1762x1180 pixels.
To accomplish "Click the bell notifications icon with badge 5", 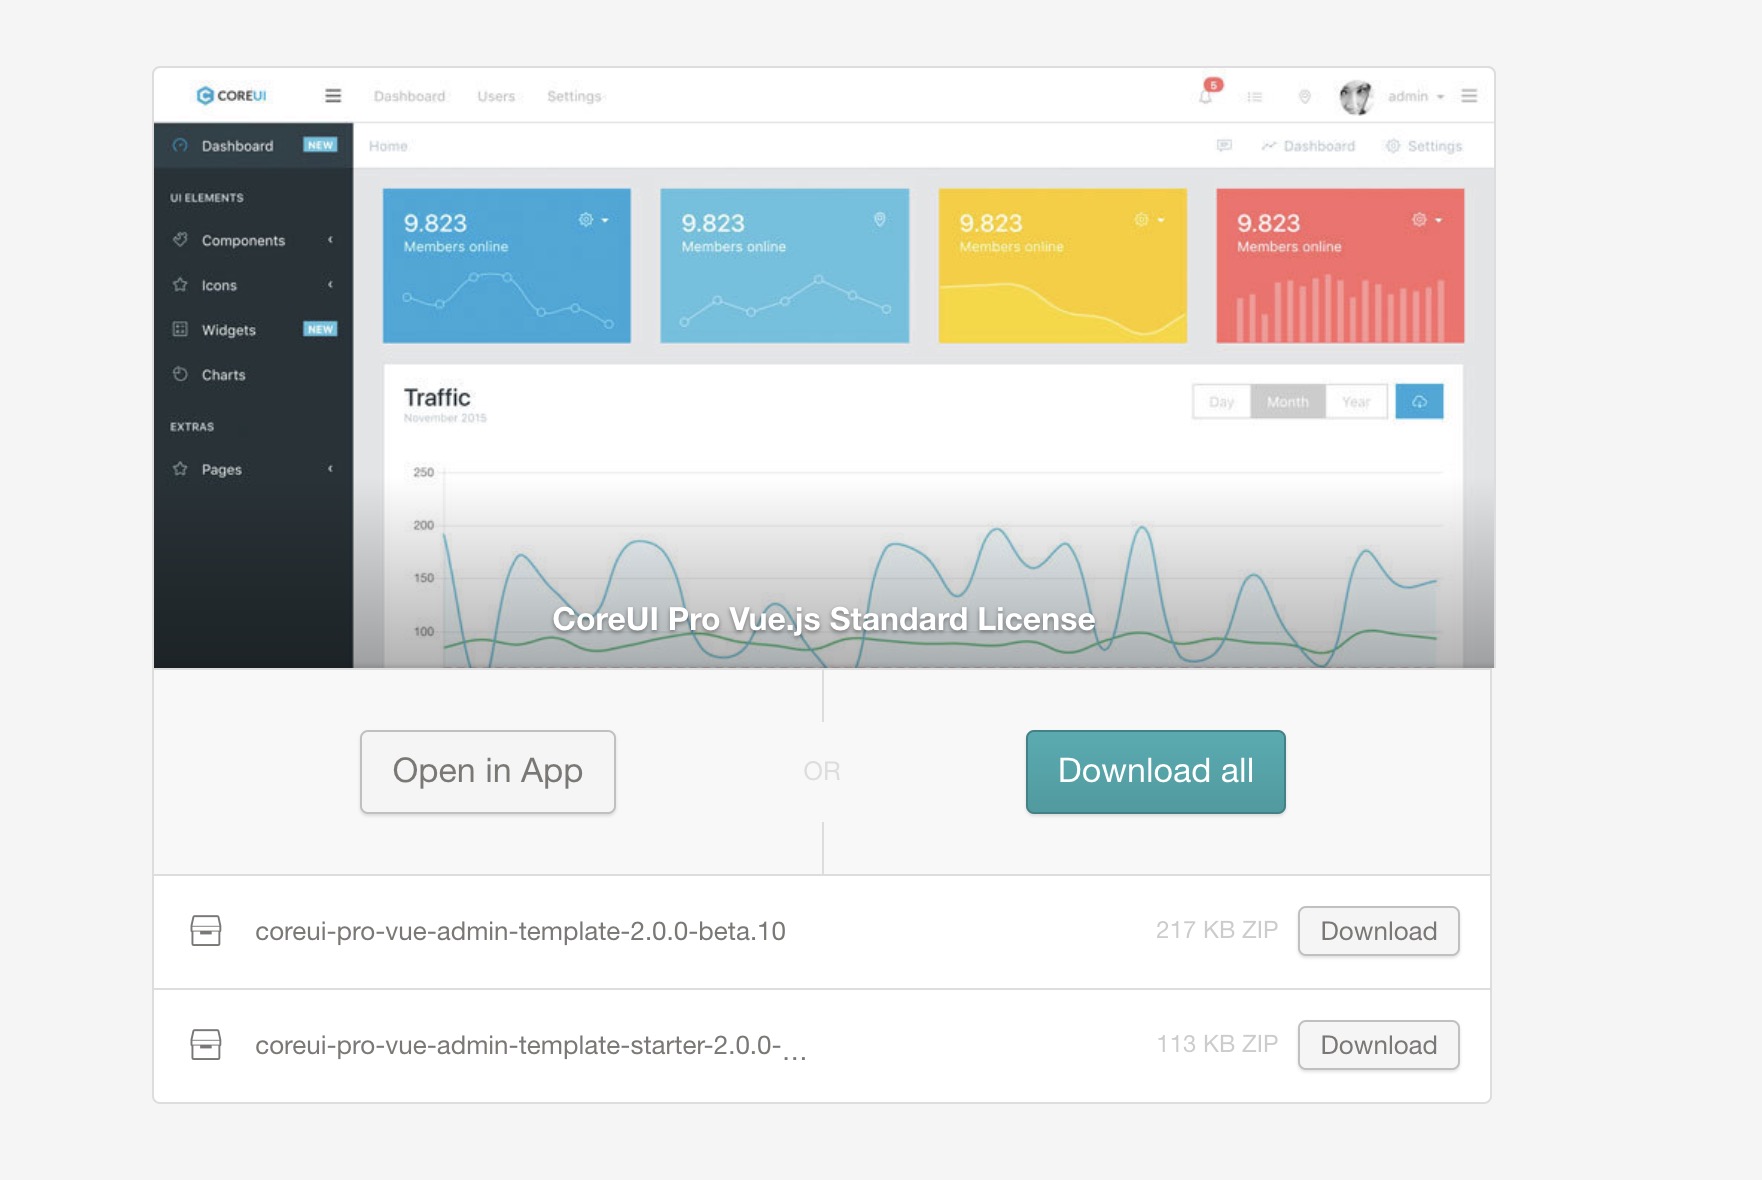I will [x=1205, y=97].
